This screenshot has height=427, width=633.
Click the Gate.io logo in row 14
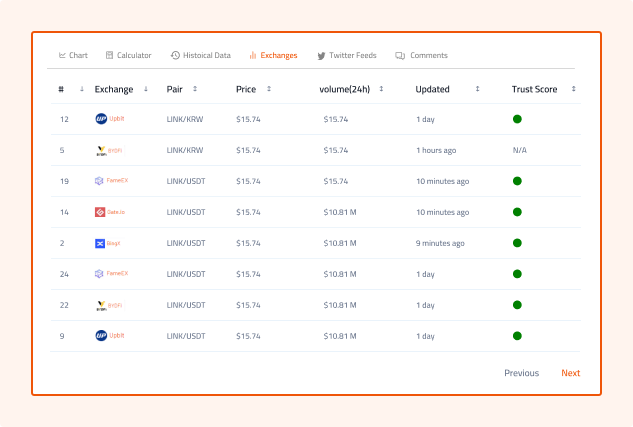coord(100,212)
